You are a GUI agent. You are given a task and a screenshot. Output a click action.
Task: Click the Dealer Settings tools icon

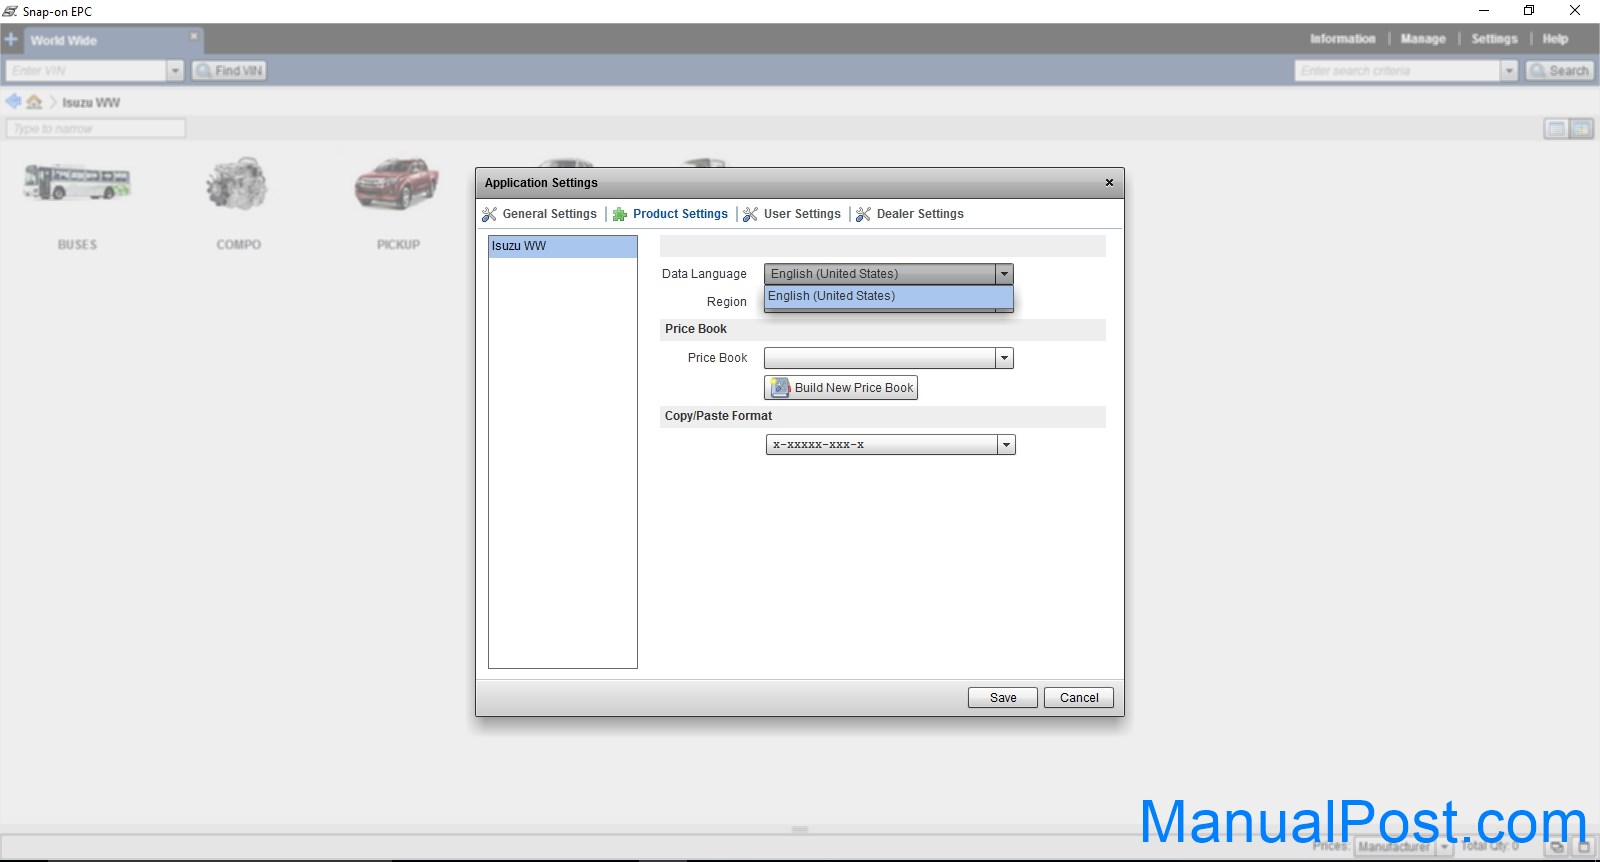(x=864, y=214)
